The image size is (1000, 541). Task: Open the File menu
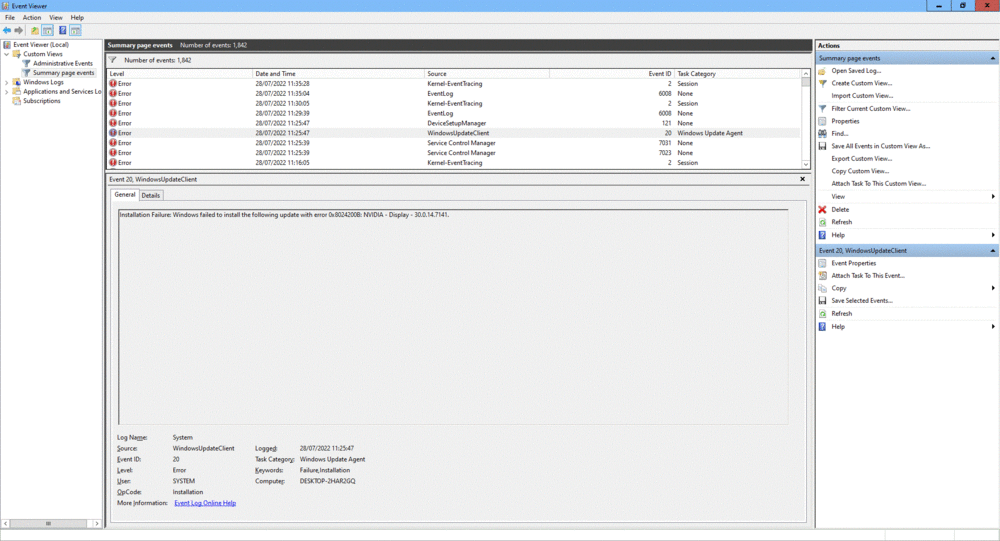pos(10,18)
